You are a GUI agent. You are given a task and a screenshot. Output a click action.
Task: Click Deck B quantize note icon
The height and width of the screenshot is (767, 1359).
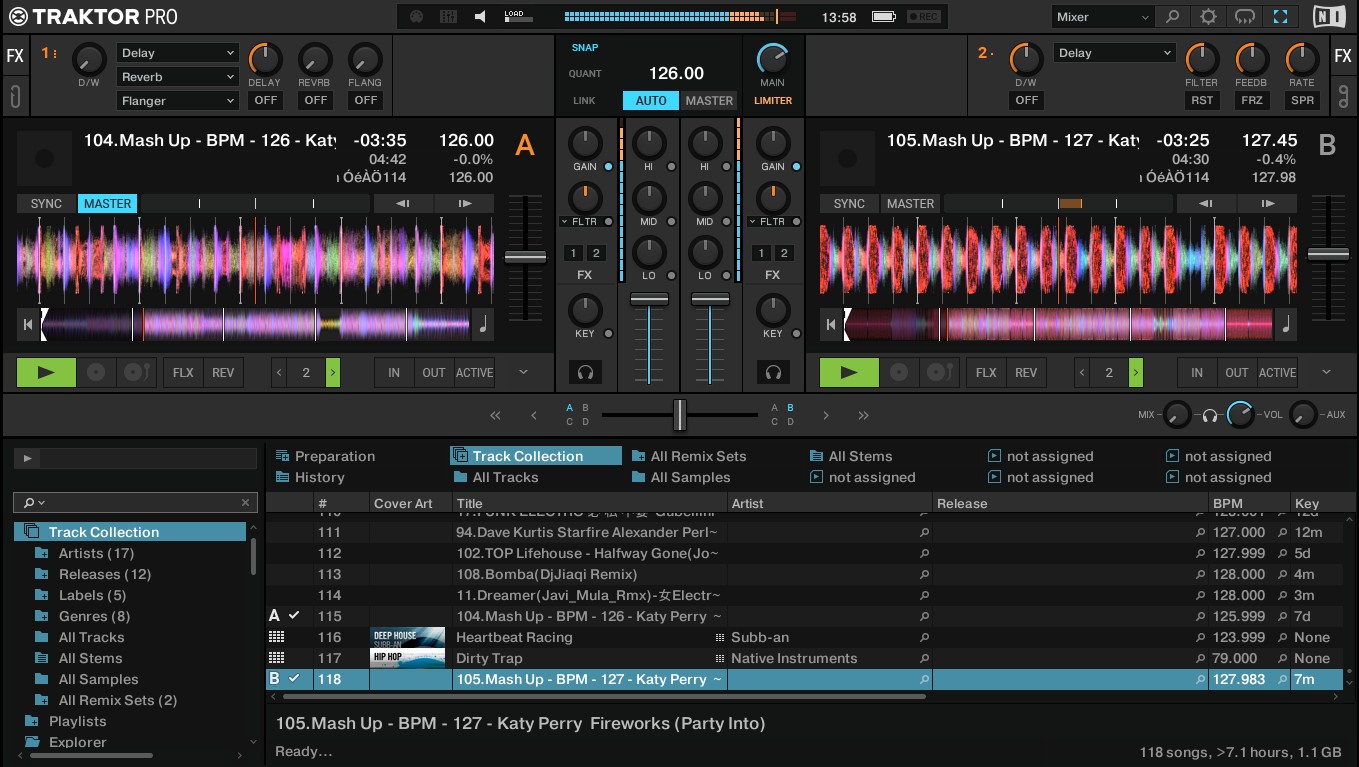(1286, 324)
